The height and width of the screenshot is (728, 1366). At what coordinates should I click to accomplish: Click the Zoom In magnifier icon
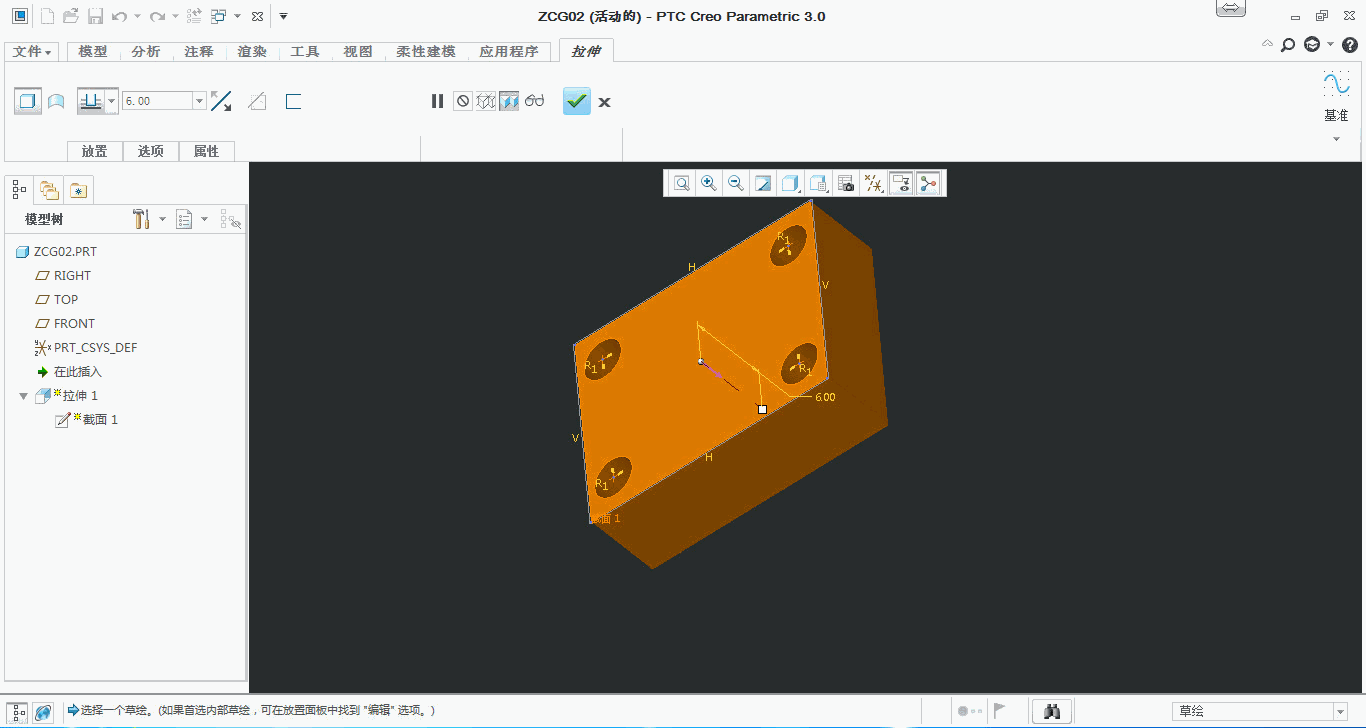coord(709,183)
